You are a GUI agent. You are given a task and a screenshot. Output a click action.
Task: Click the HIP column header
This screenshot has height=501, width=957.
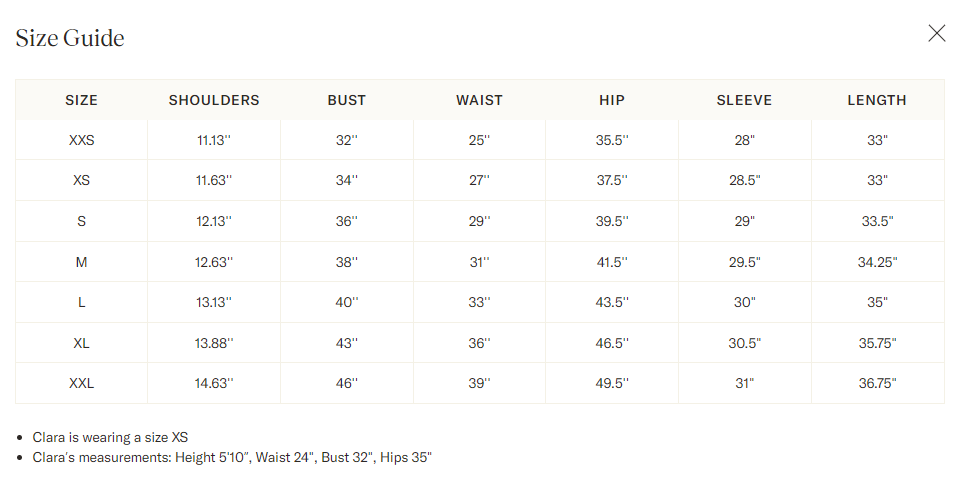coord(612,100)
